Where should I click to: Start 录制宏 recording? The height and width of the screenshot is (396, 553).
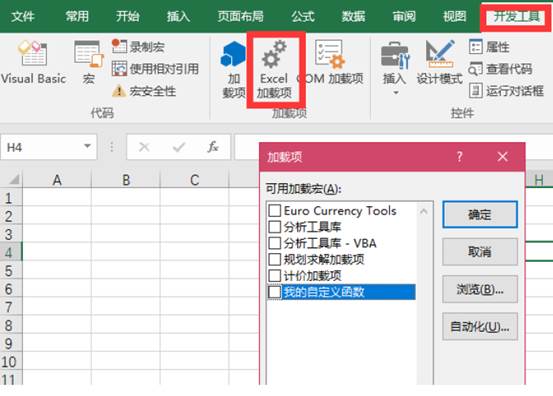click(x=138, y=47)
